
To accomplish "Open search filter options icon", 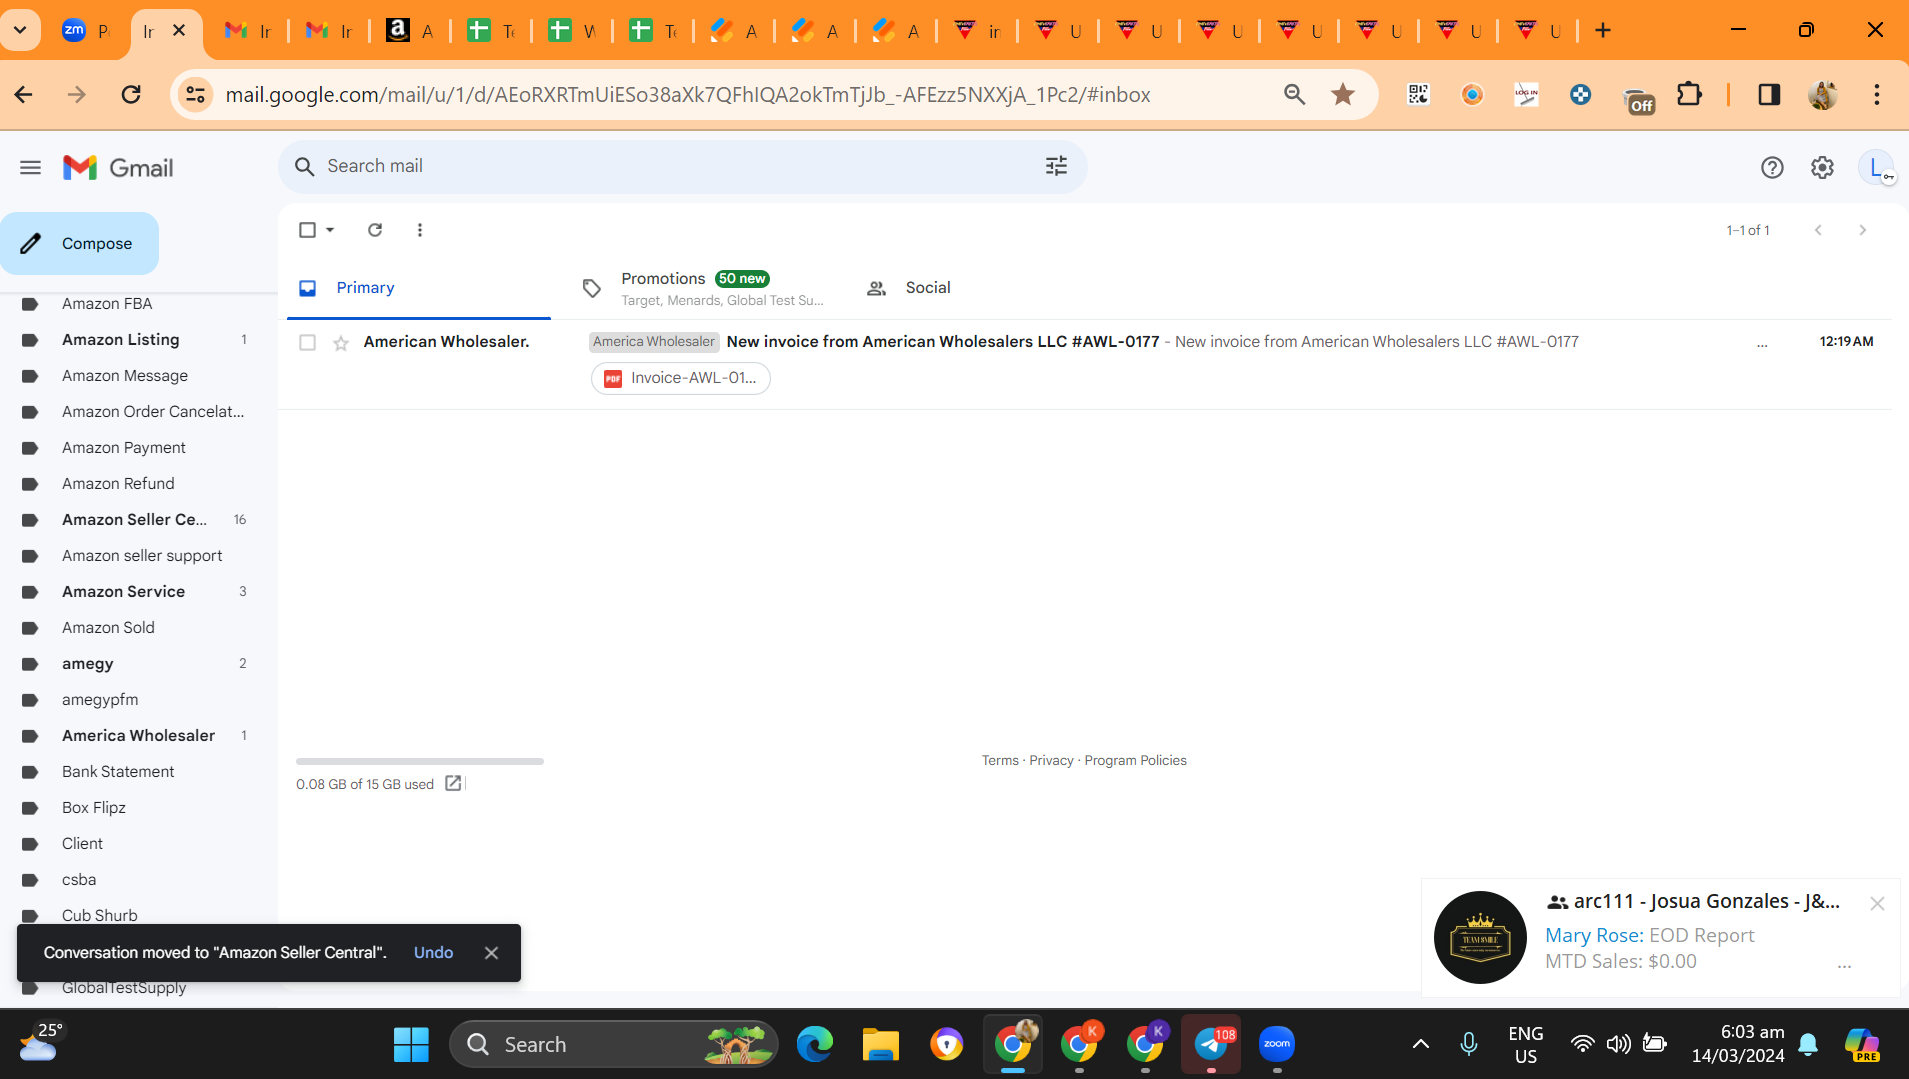I will click(1056, 166).
